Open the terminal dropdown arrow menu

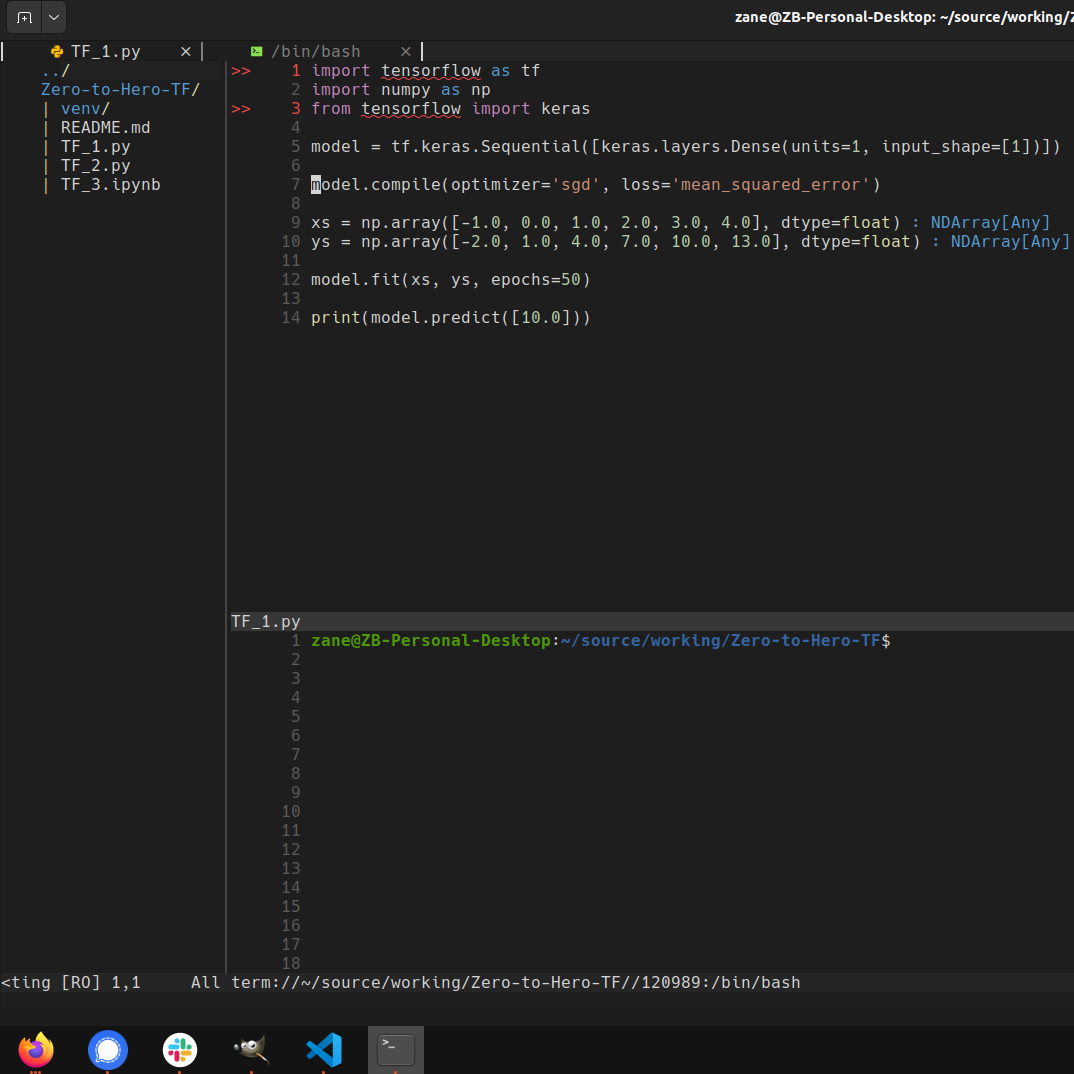54,17
